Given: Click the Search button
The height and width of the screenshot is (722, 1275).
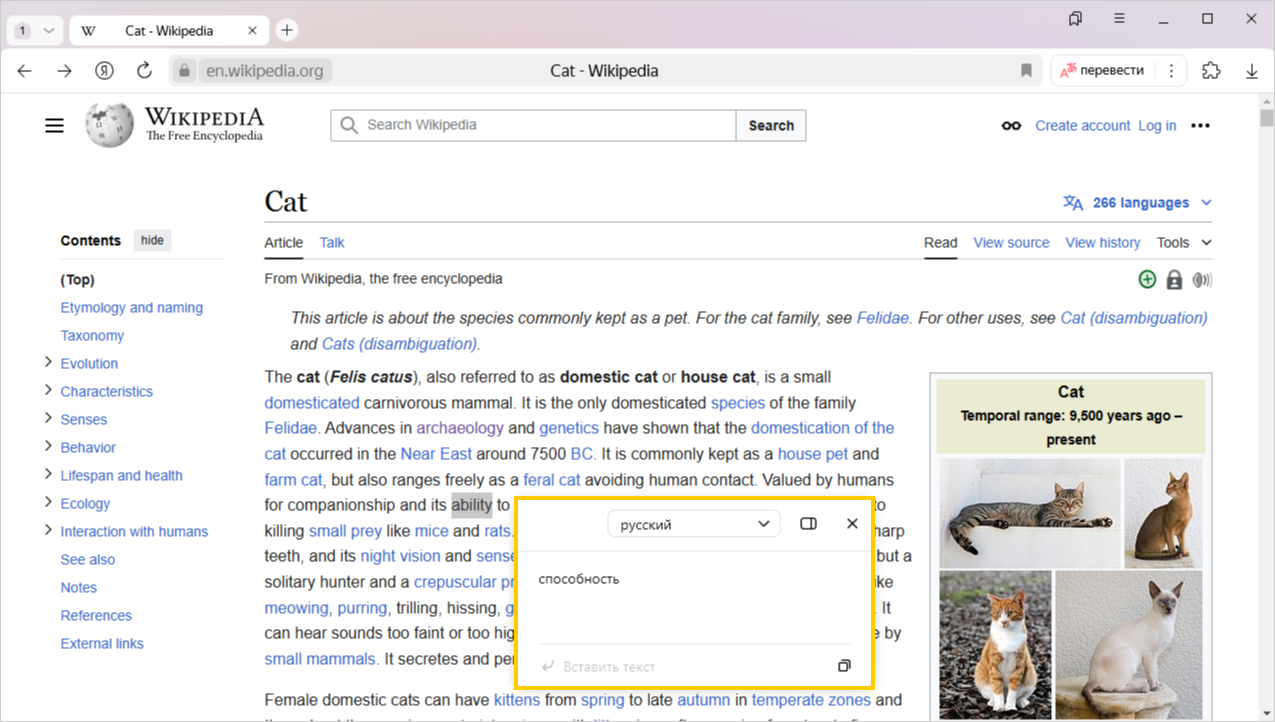Looking at the screenshot, I should pos(771,126).
